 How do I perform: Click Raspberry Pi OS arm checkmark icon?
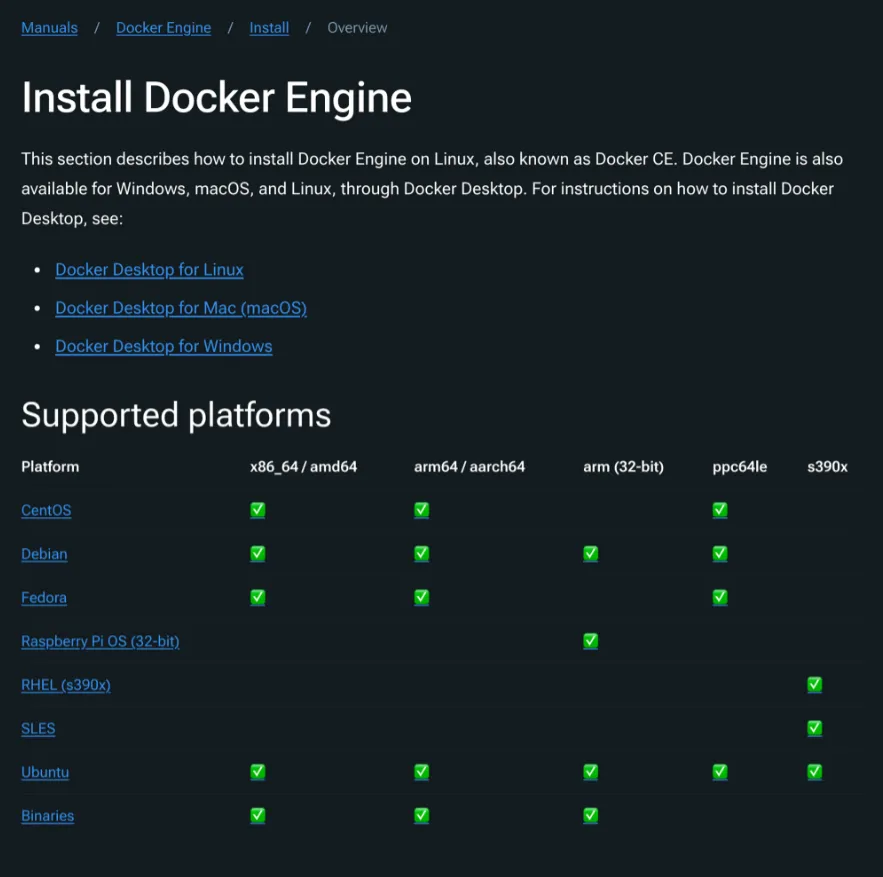click(591, 641)
